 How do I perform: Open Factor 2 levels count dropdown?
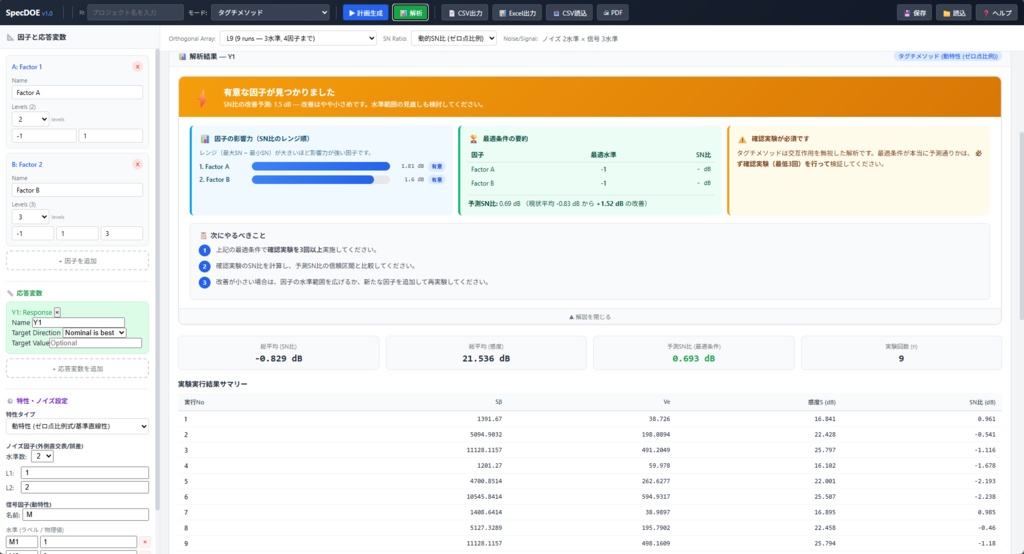point(30,216)
